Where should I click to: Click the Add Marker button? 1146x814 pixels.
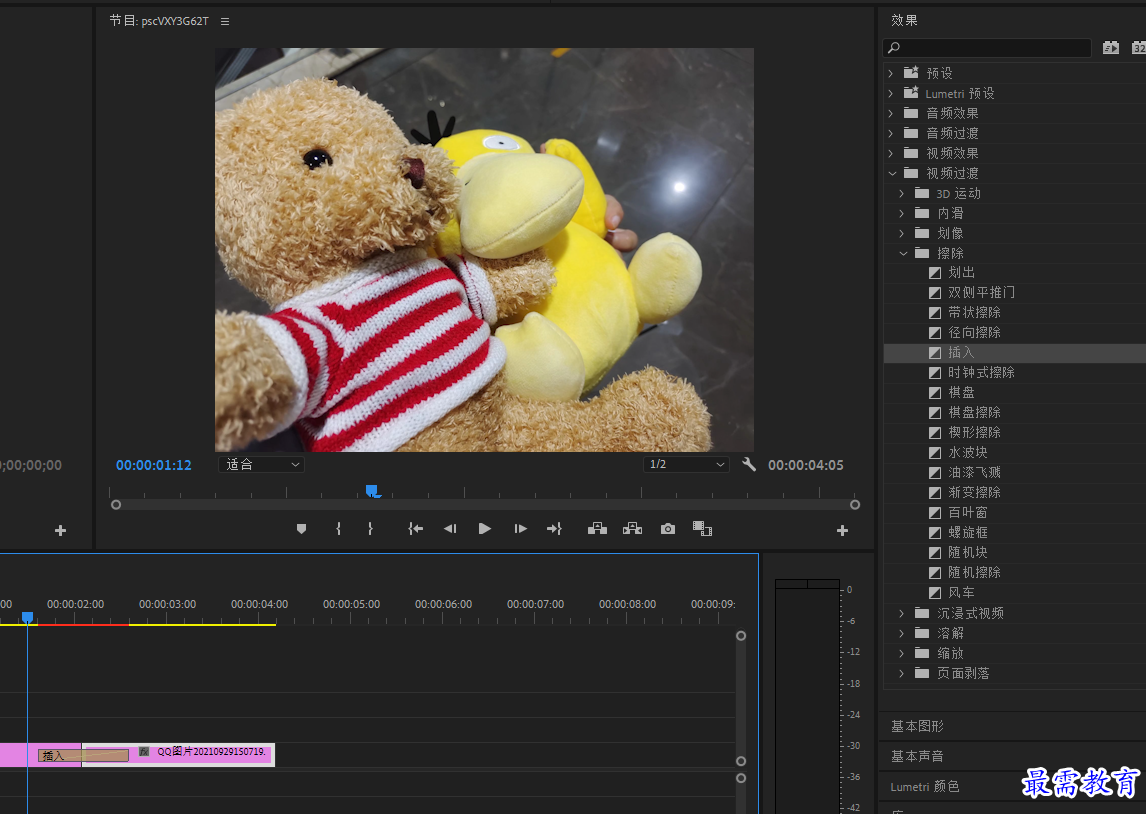301,529
